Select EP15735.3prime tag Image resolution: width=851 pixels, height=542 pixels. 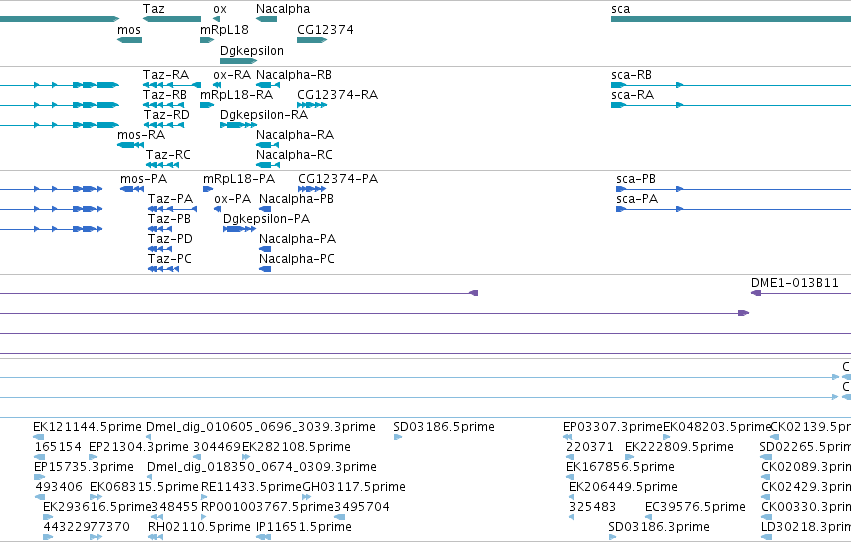coord(40,477)
